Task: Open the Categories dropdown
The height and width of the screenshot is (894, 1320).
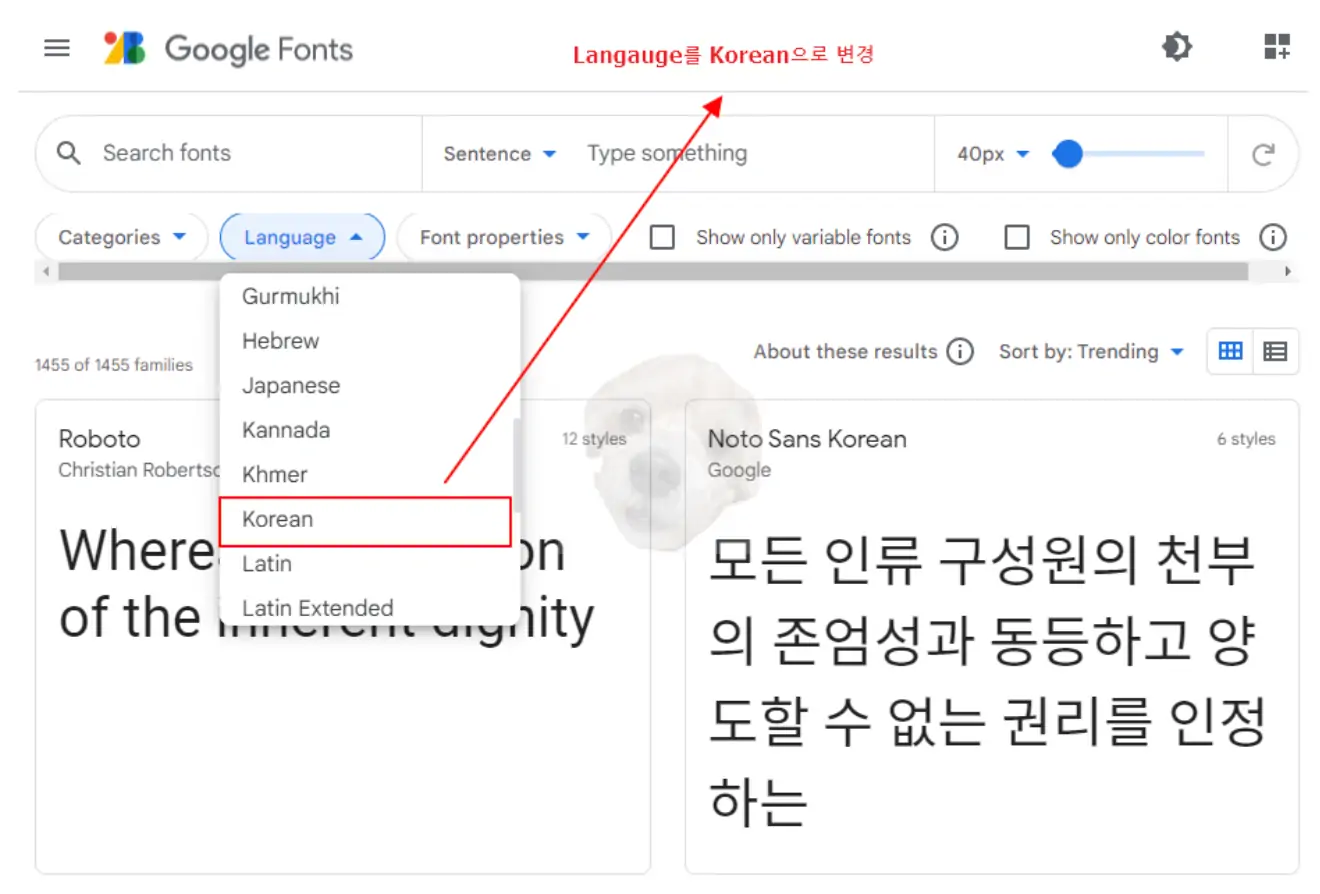Action: [x=120, y=237]
